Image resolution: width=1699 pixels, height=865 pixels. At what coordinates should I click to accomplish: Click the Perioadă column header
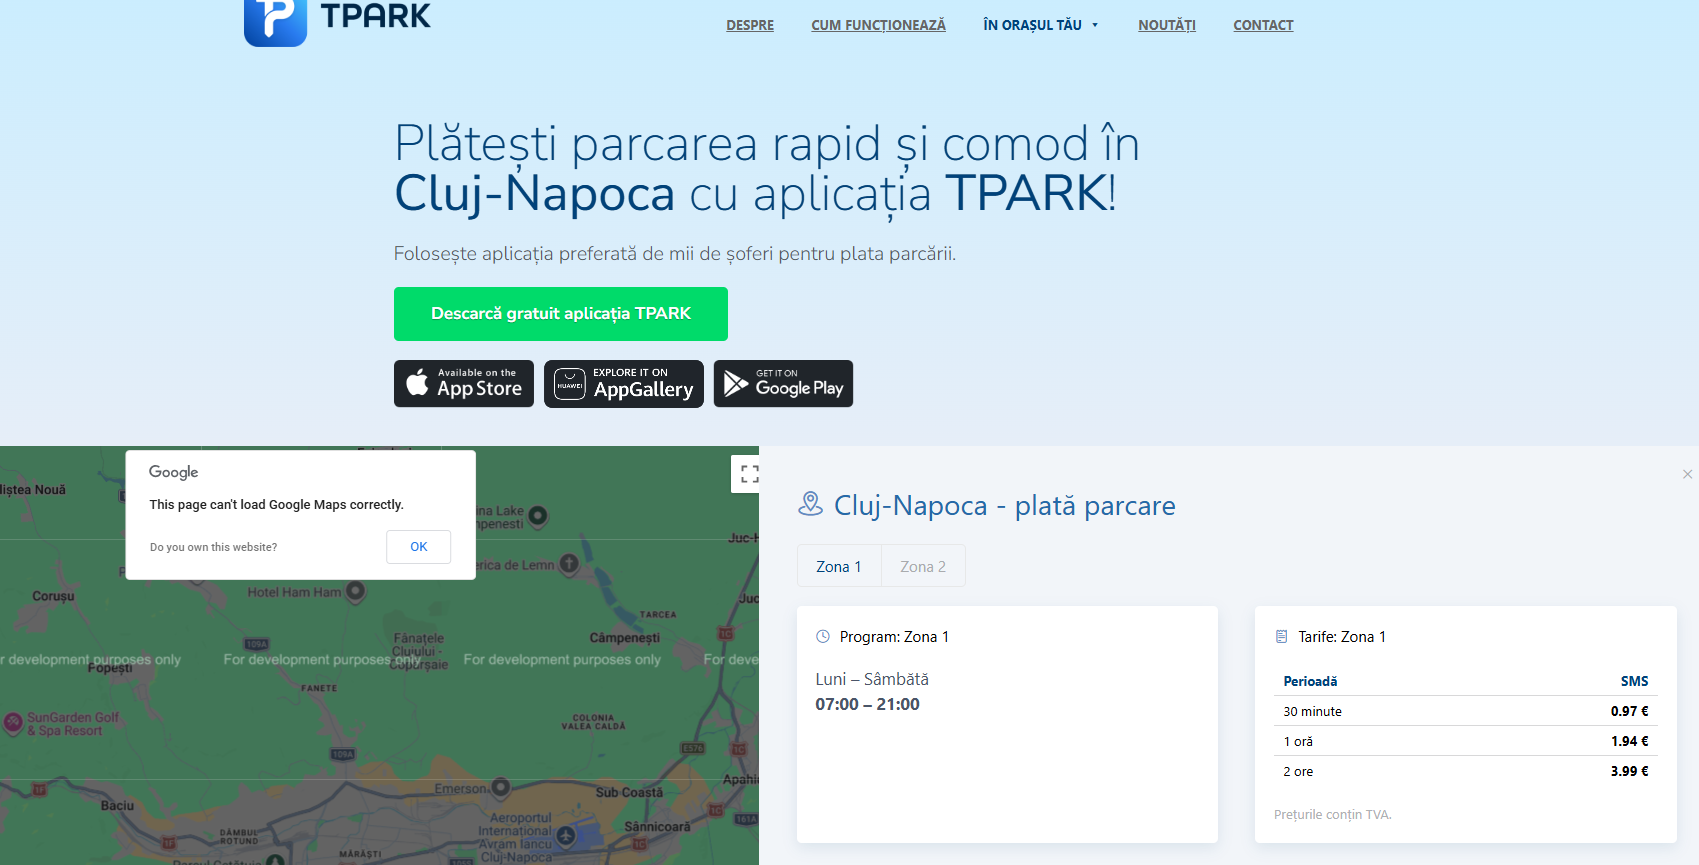[1310, 681]
